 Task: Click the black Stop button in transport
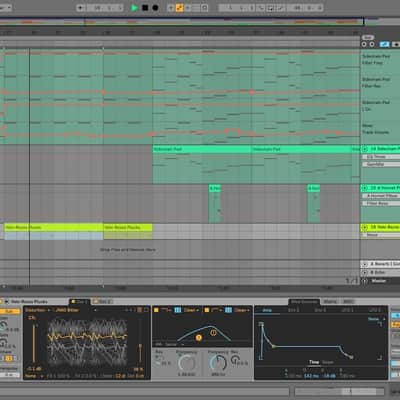(x=145, y=8)
